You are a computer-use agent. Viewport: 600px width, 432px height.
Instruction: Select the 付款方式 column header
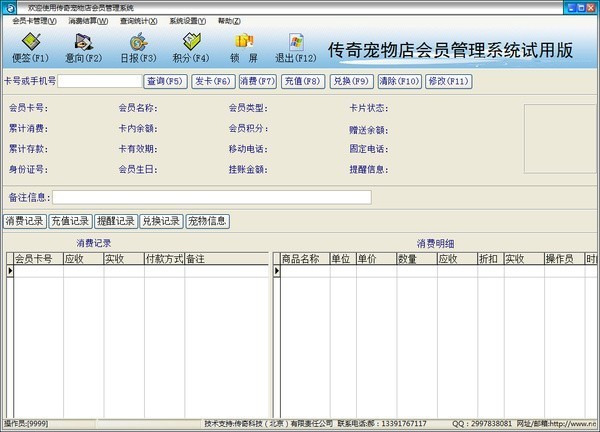click(x=164, y=259)
